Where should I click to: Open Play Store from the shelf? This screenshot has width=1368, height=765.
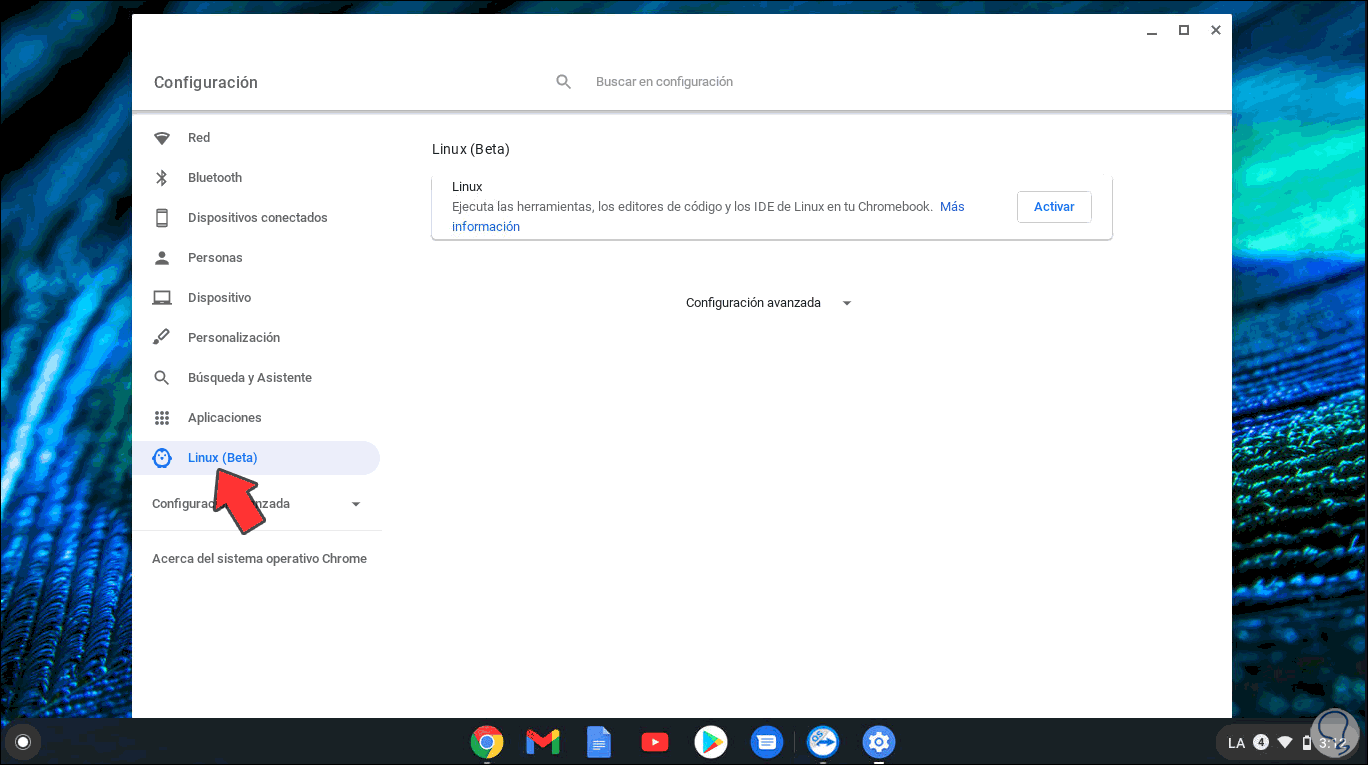click(711, 742)
